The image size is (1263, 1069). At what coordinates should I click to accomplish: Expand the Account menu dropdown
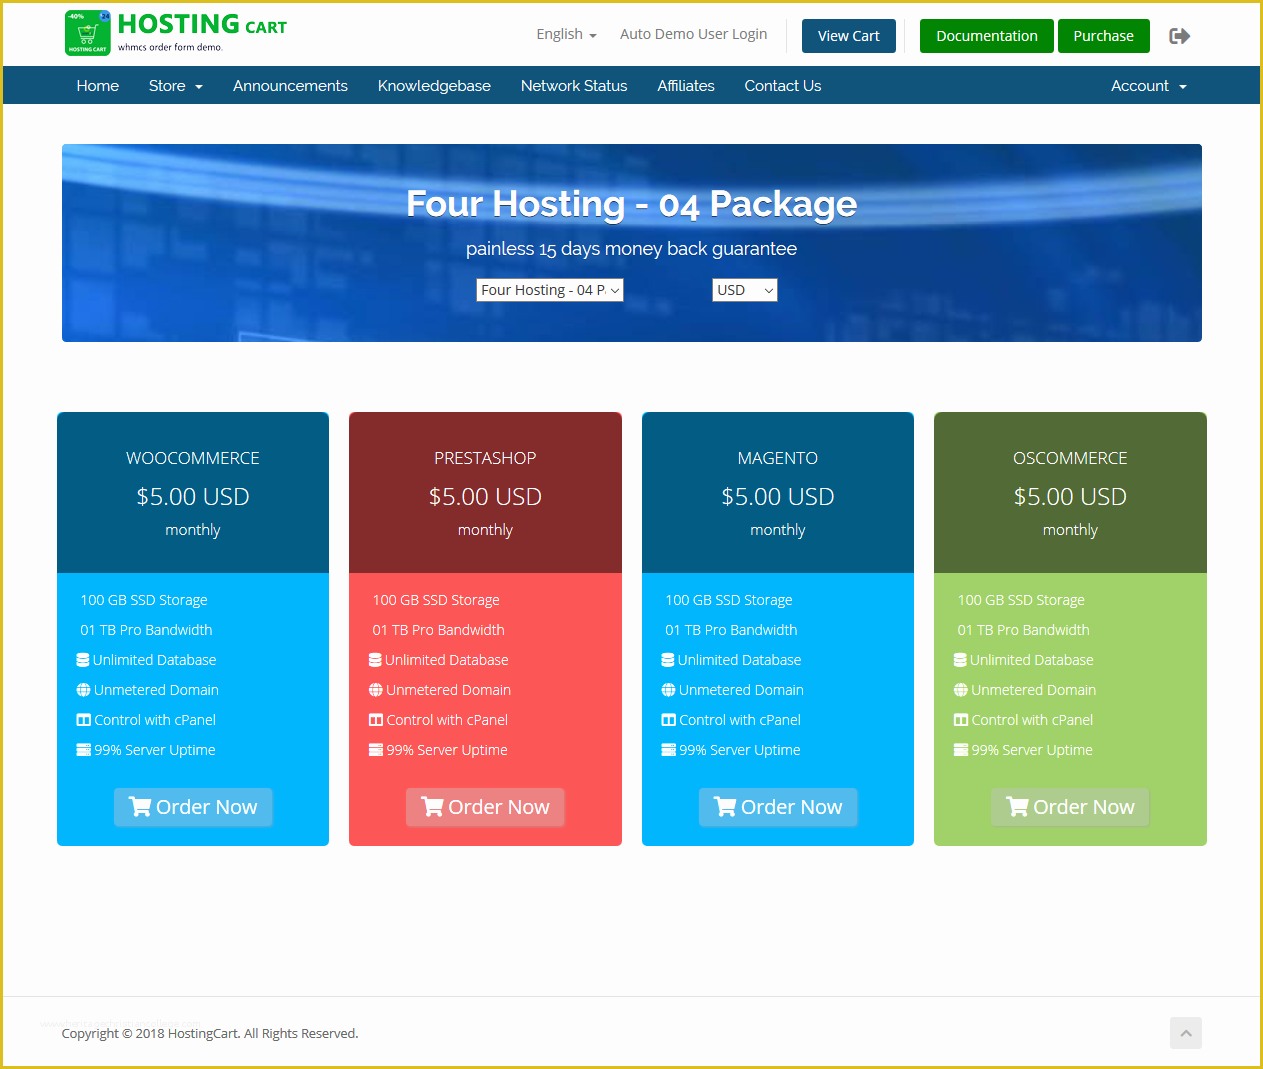1149,86
